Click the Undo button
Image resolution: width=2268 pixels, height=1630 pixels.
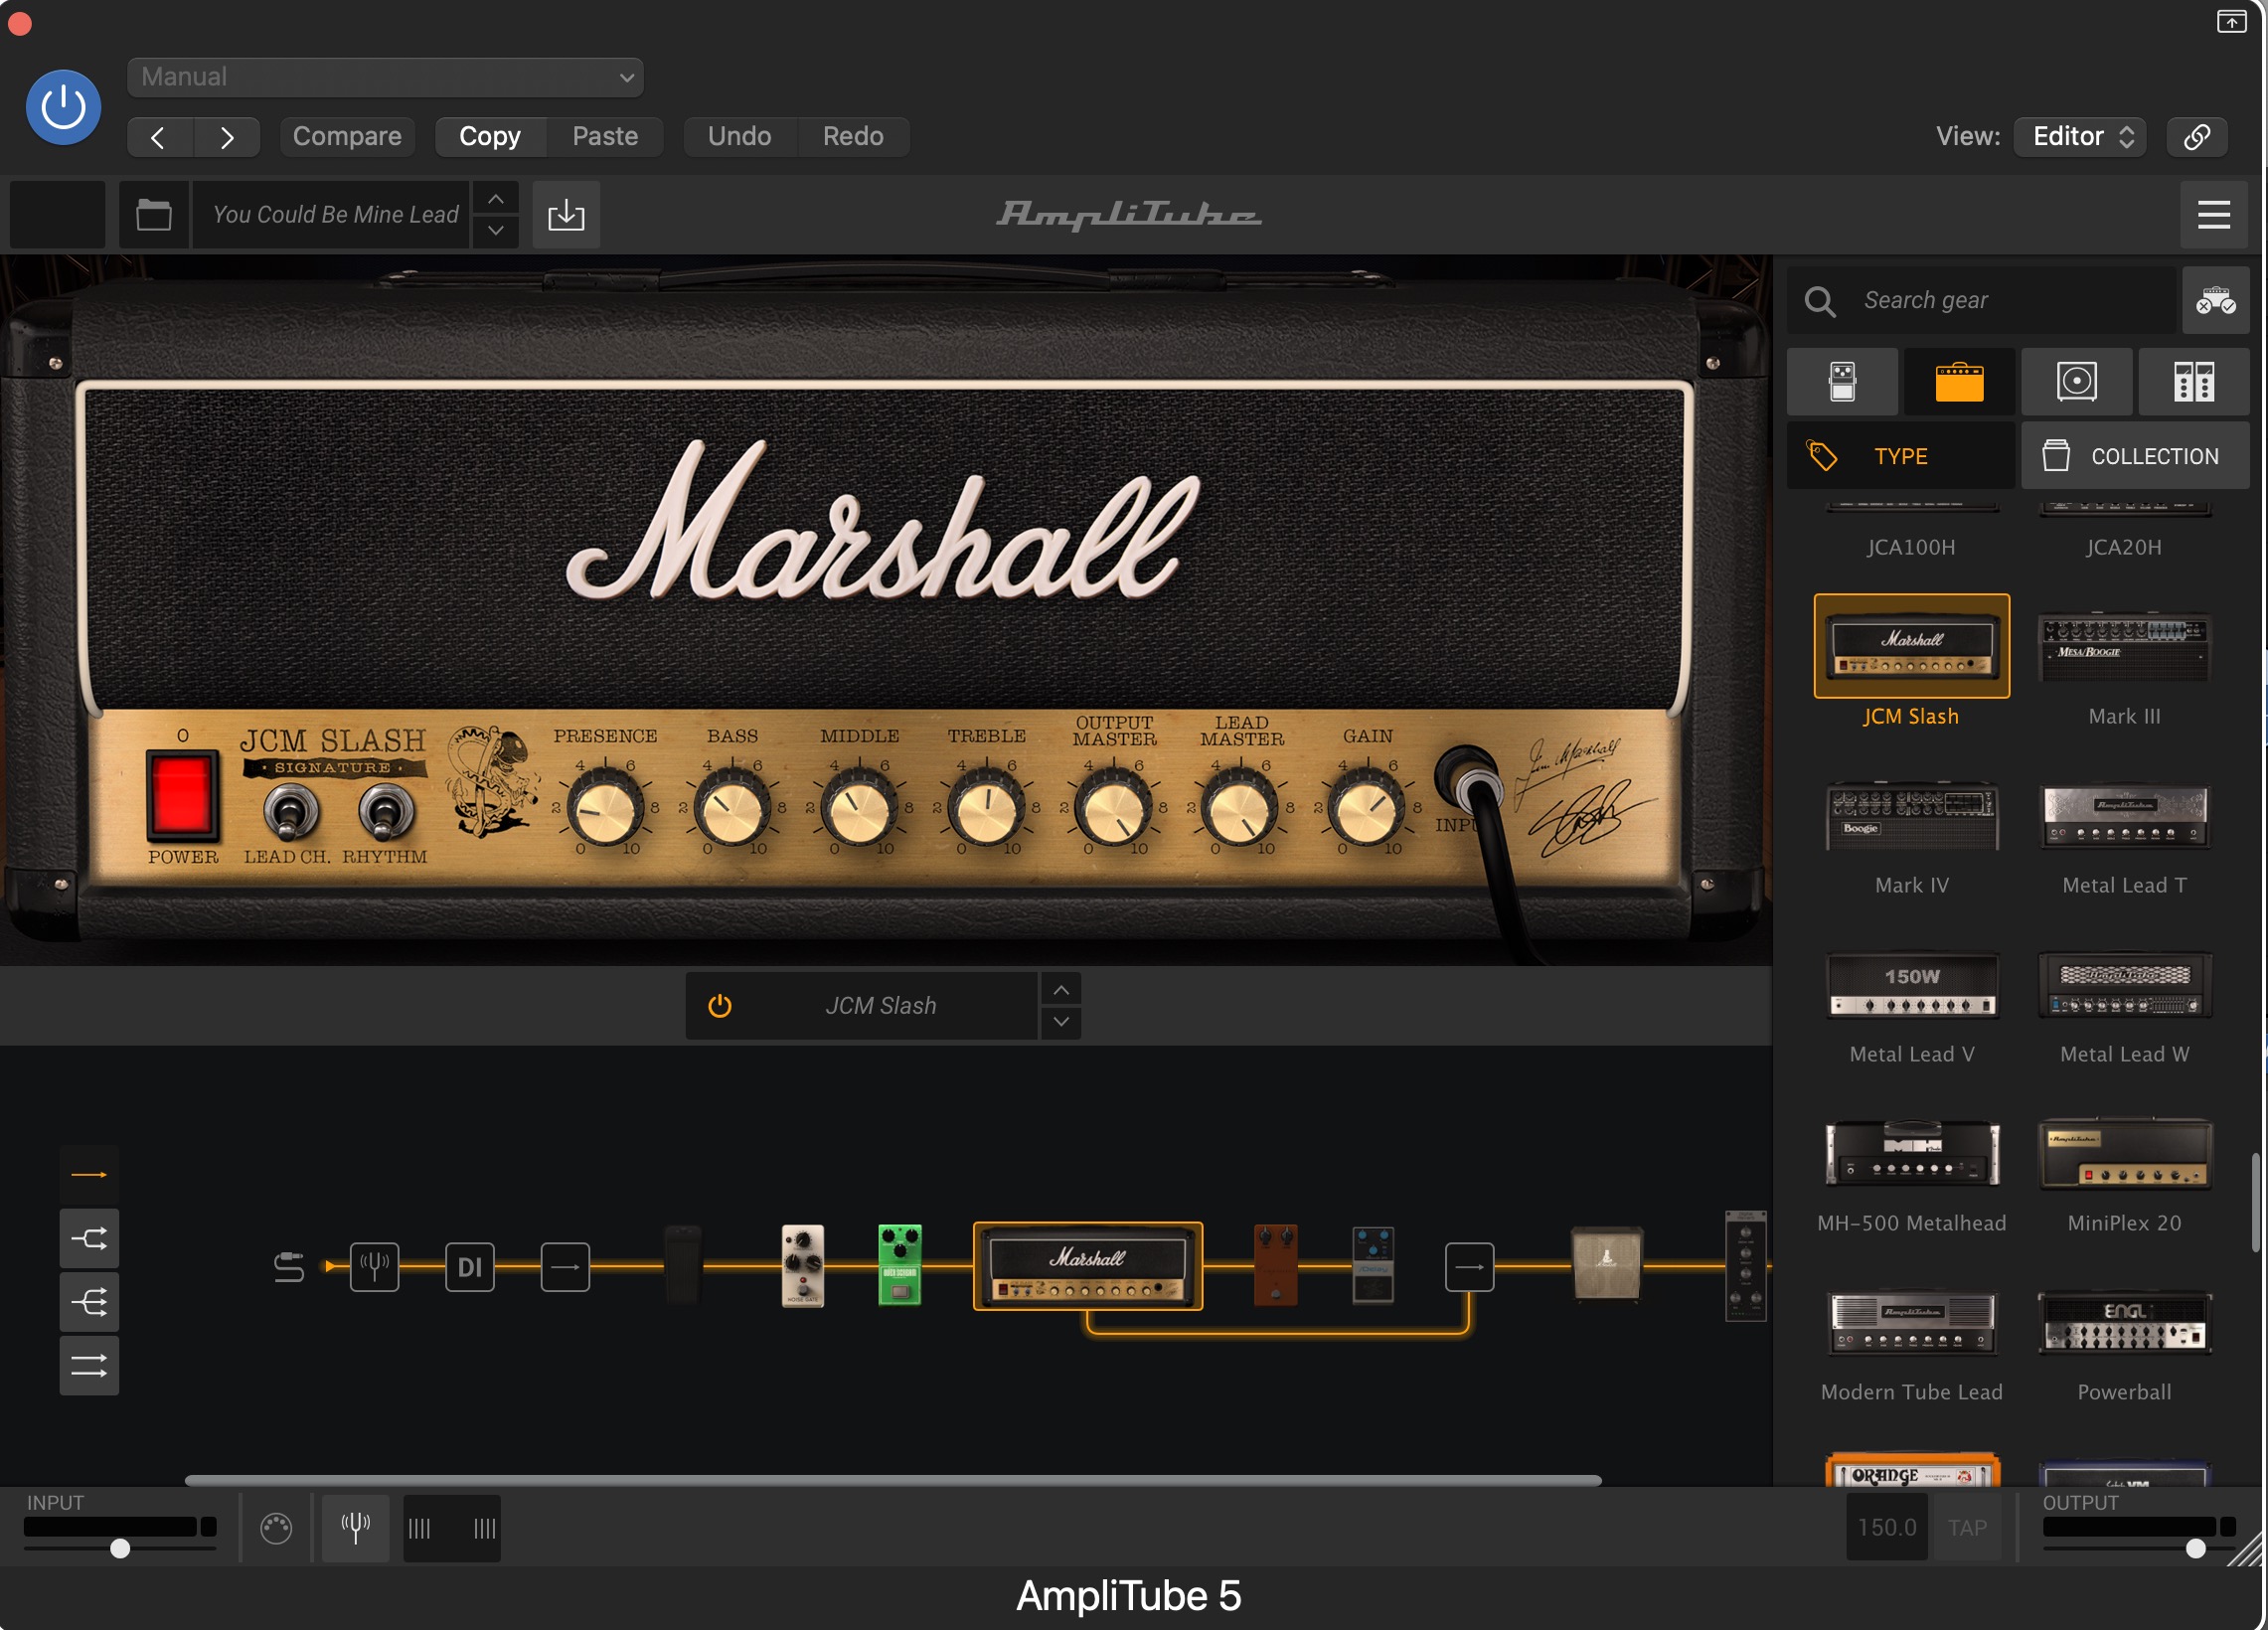point(739,136)
